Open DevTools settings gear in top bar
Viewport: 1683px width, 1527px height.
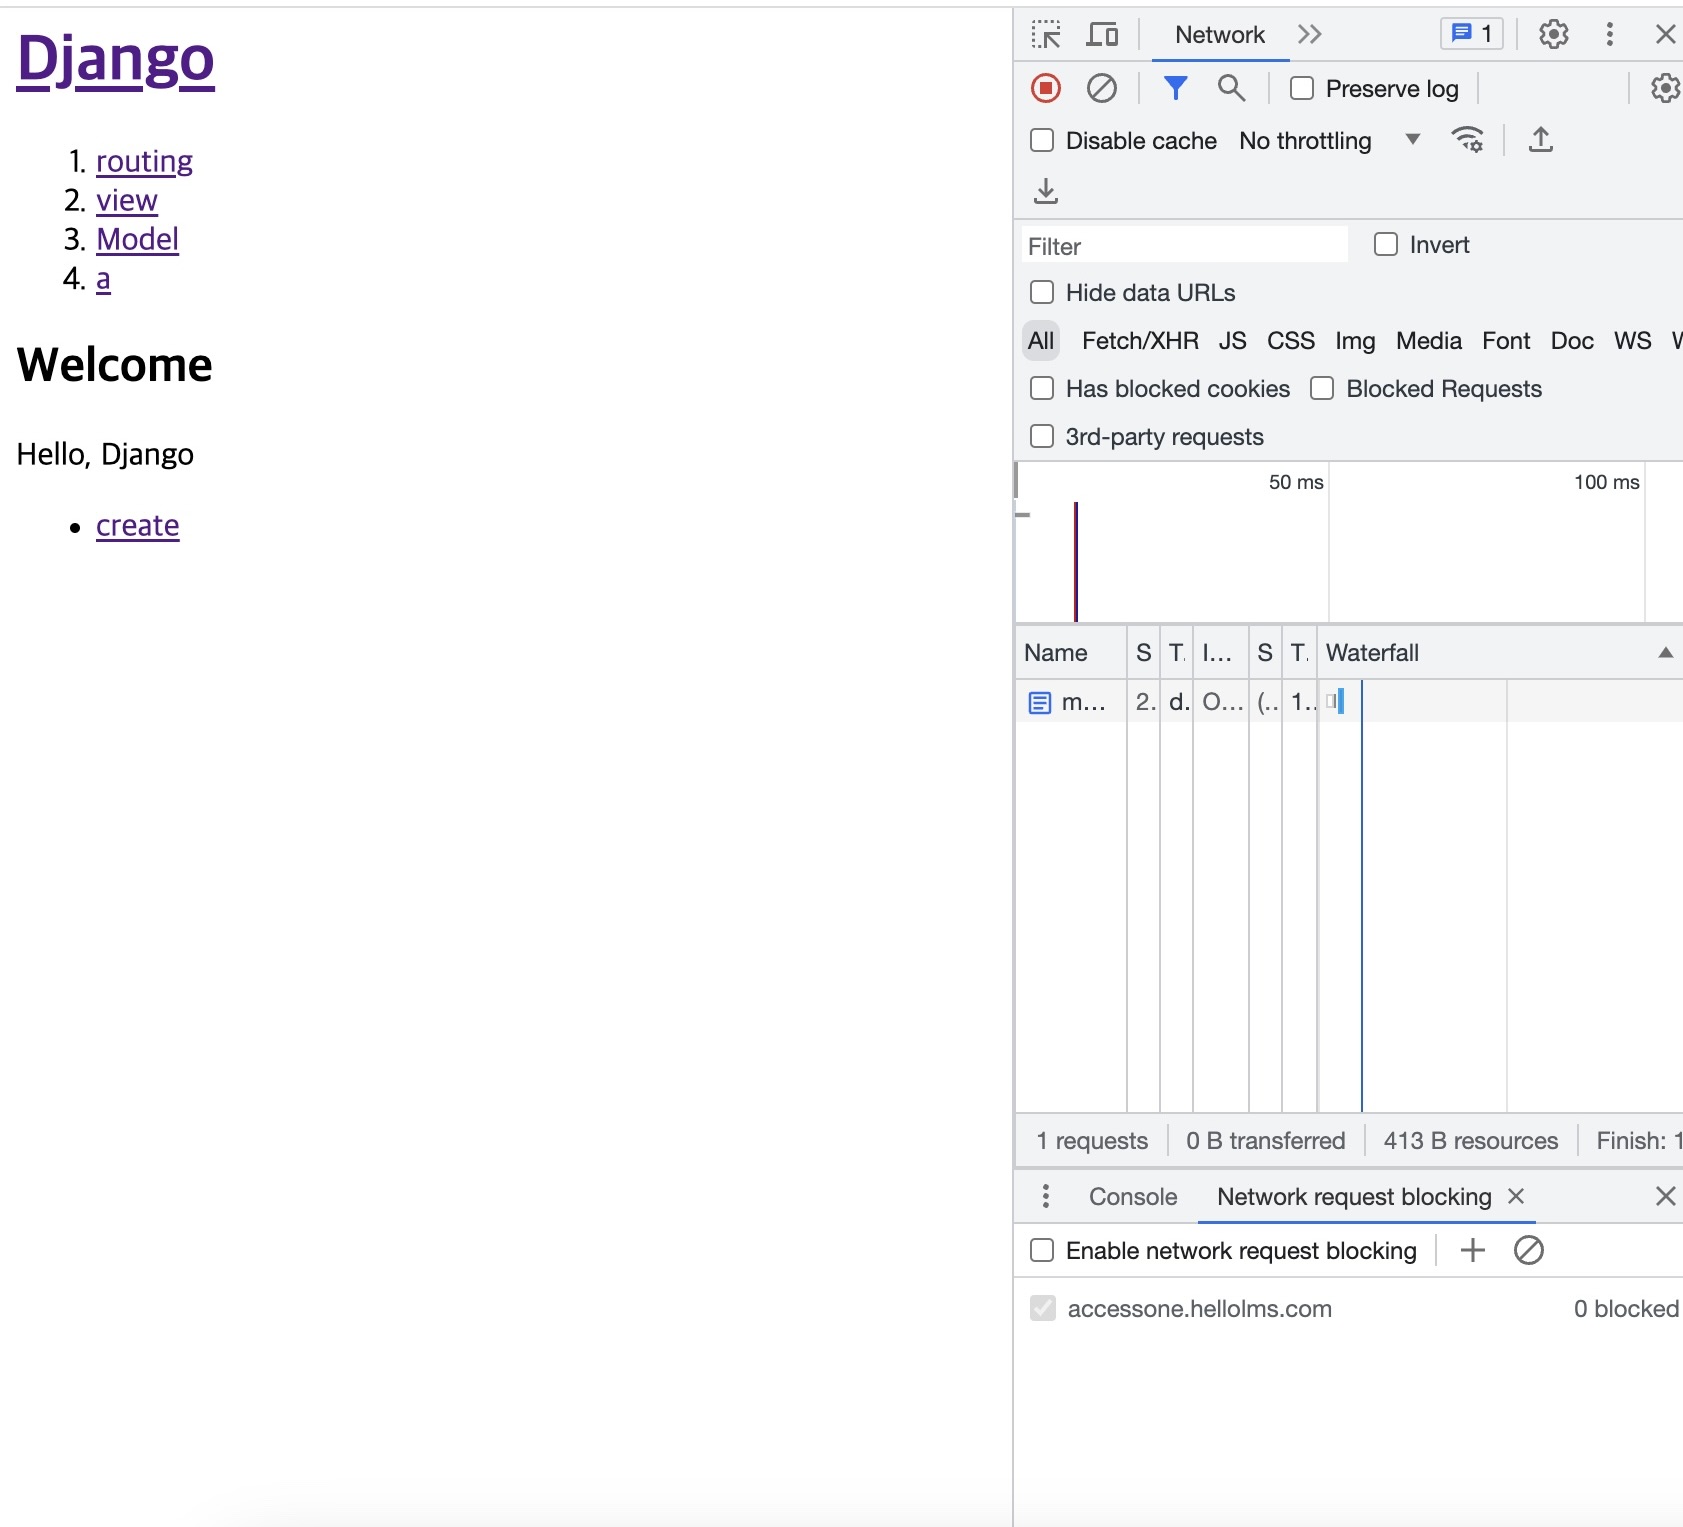click(1553, 35)
